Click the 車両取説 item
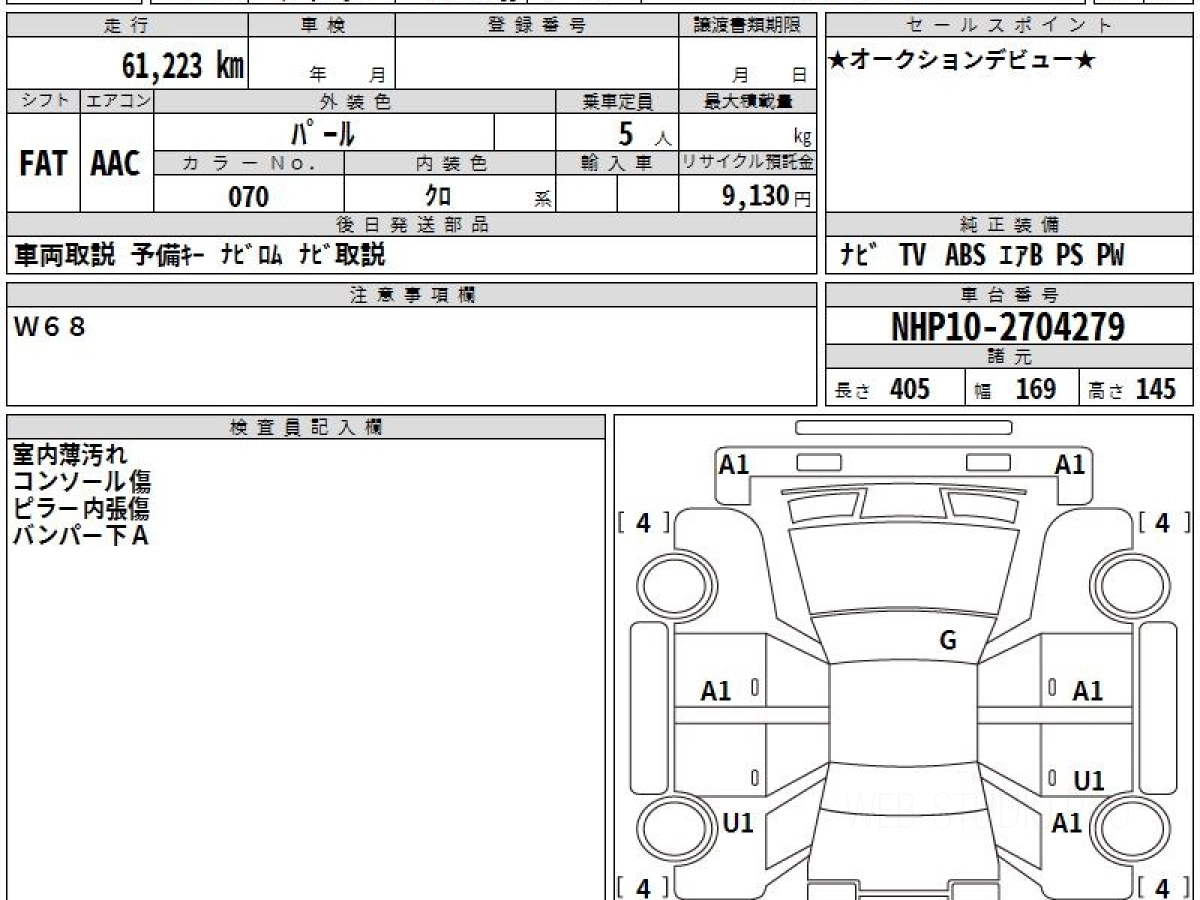Viewport: 1200px width, 900px height. tap(63, 255)
